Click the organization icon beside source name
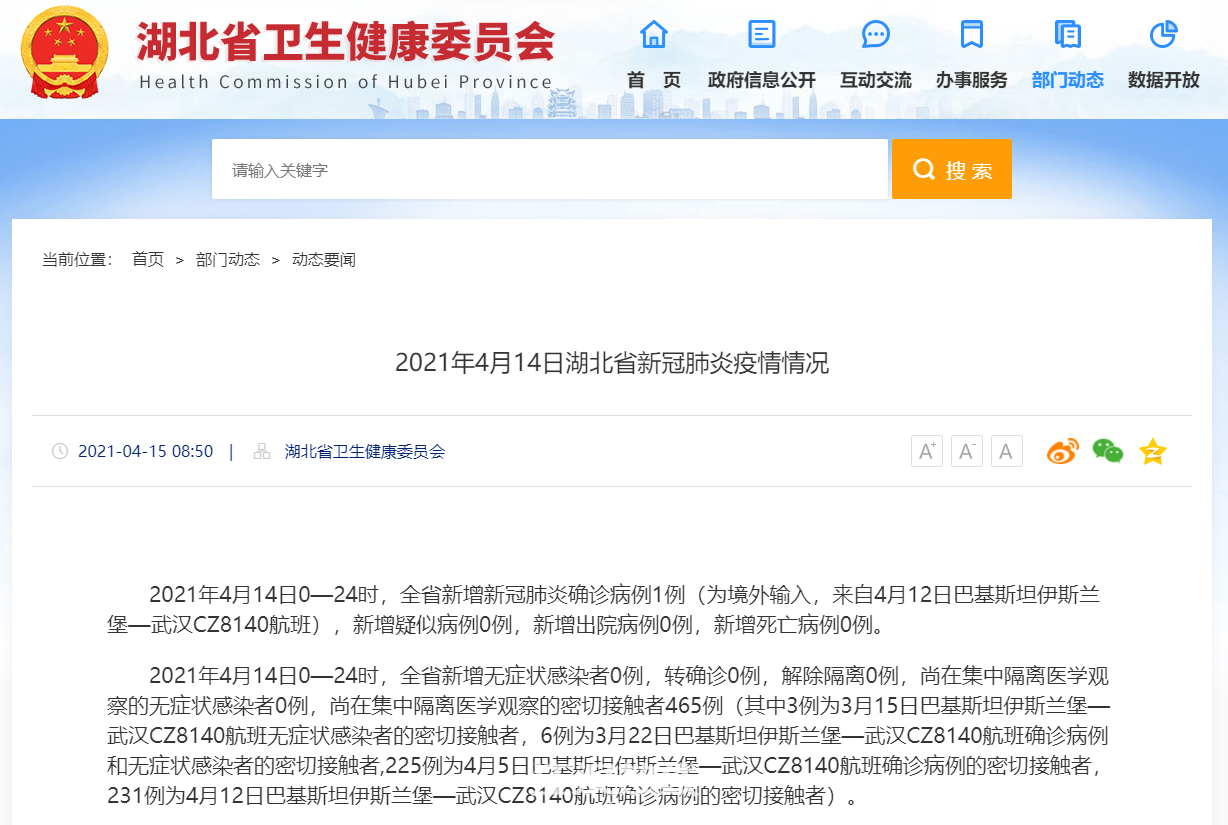 point(262,451)
